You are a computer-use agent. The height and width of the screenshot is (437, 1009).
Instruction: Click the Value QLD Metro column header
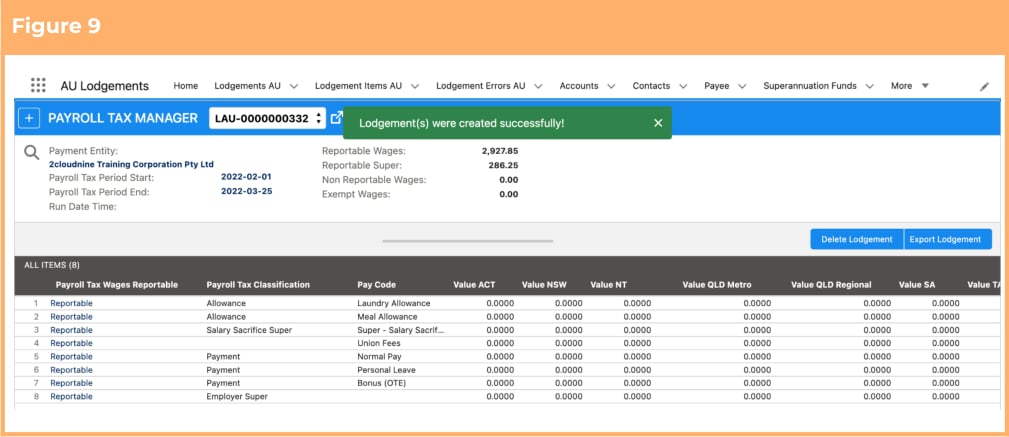pyautogui.click(x=717, y=284)
